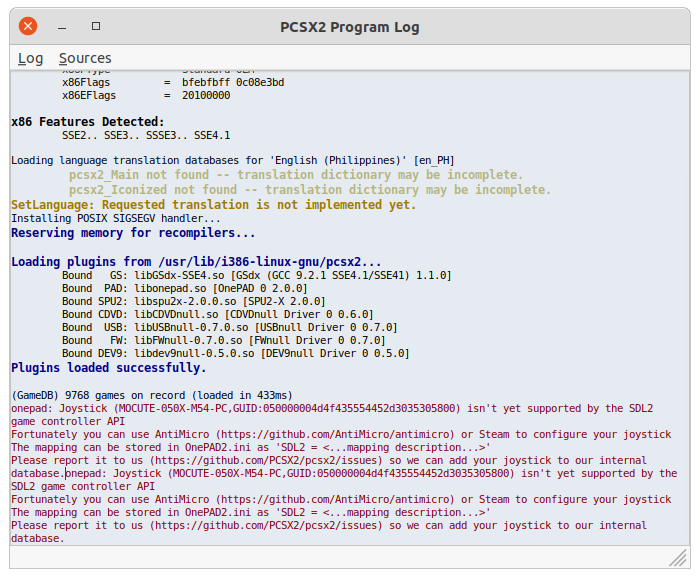Click the 'SSE2.. SSE3.. SSSE3.. SSE4.1' line

point(146,135)
